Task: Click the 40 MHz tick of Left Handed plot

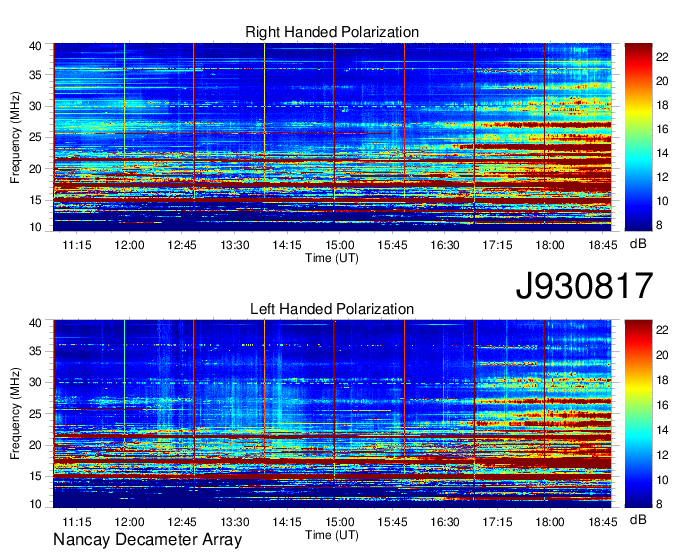Action: (35, 323)
